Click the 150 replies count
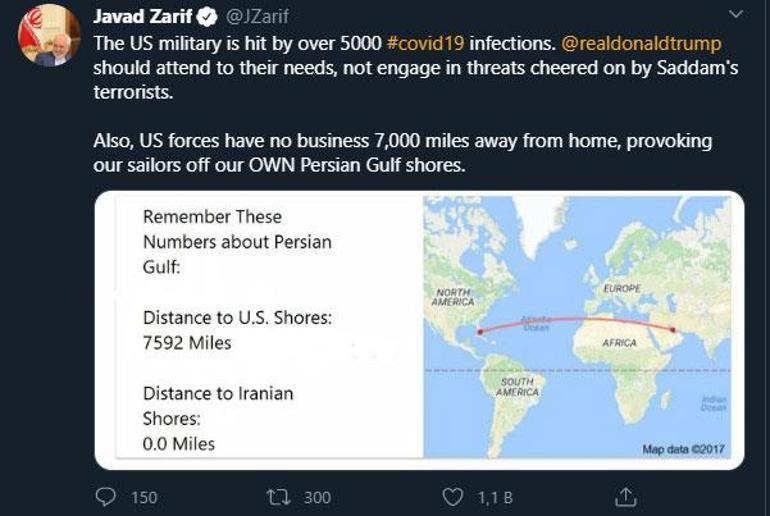Viewport: 770px width, 516px height. click(x=144, y=497)
